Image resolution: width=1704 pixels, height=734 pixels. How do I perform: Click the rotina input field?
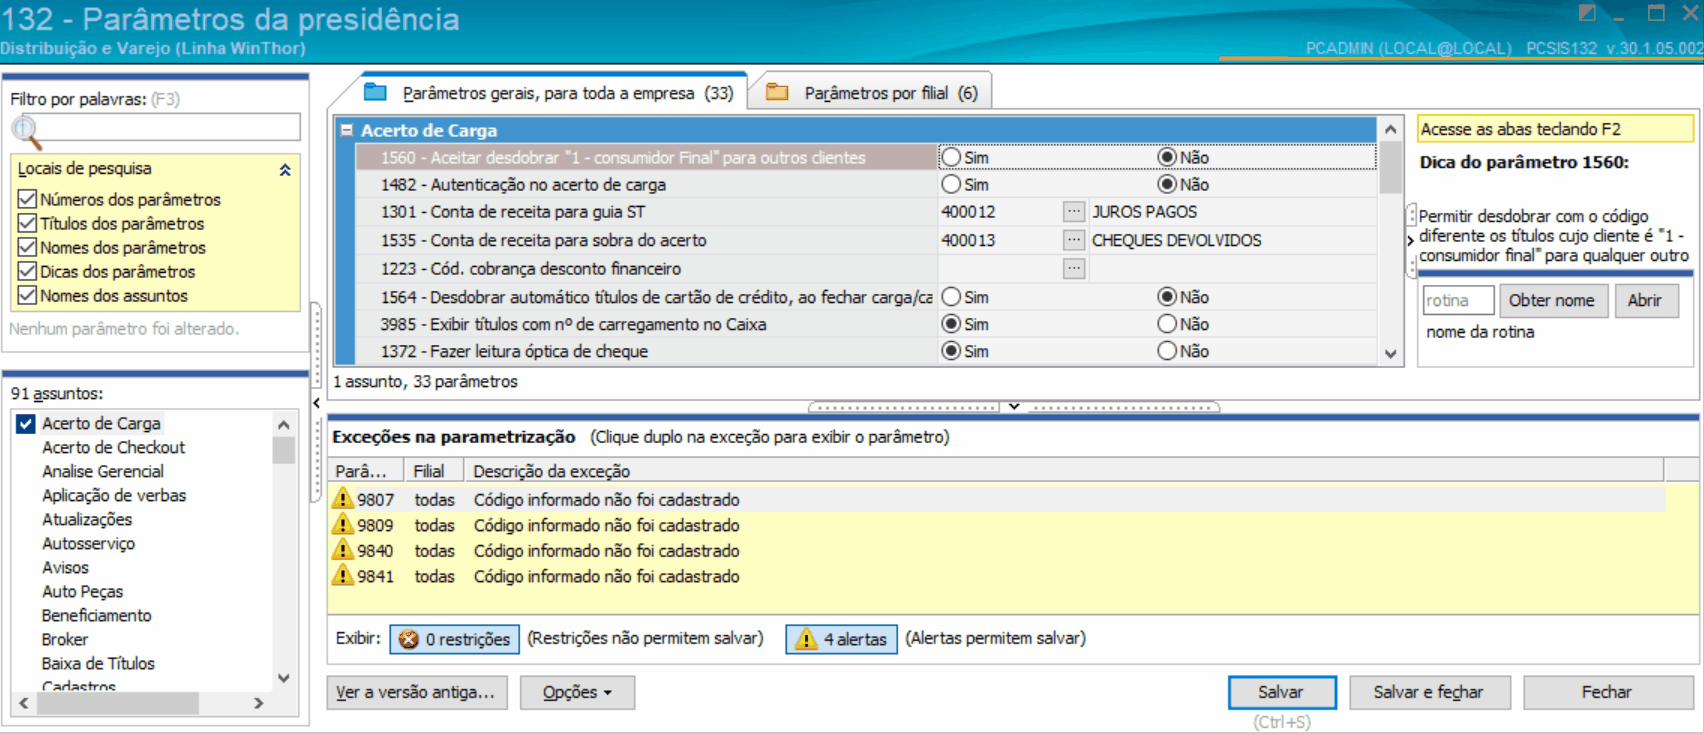(x=1458, y=300)
